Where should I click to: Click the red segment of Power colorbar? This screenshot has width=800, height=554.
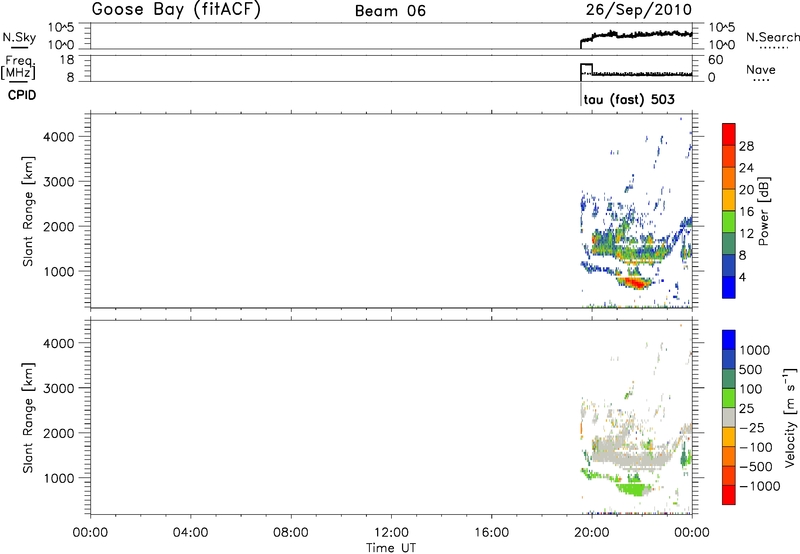[x=729, y=134]
